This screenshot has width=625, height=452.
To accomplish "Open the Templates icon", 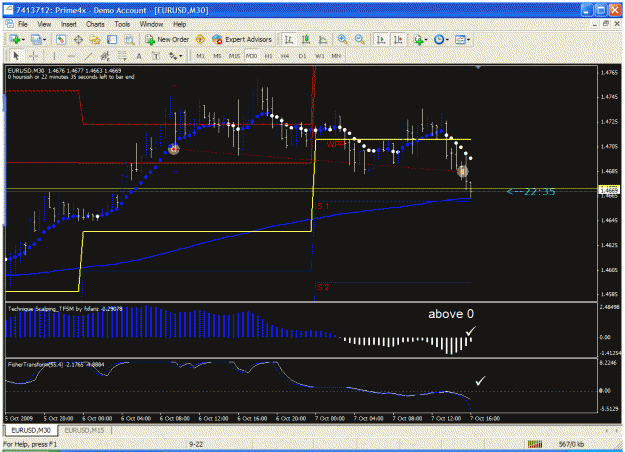I will (x=460, y=39).
